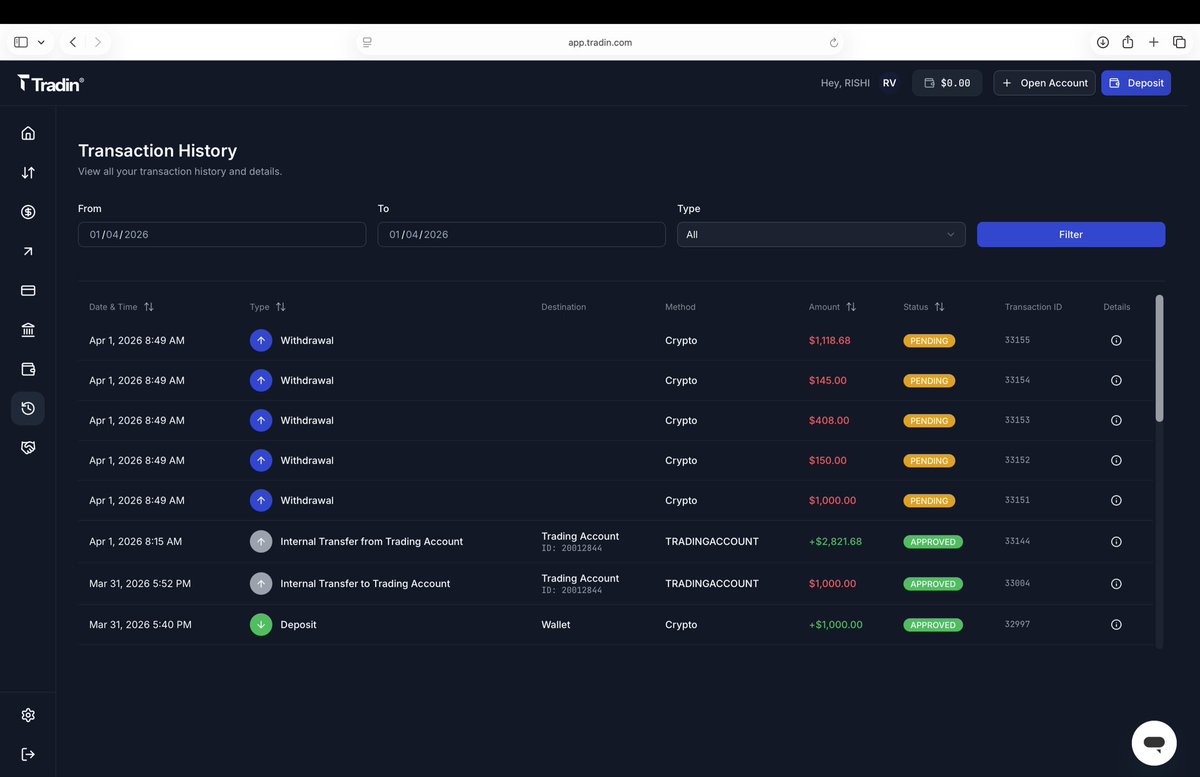Viewport: 1200px width, 777px height.
Task: Open the browser downloads icon
Action: coord(1102,42)
